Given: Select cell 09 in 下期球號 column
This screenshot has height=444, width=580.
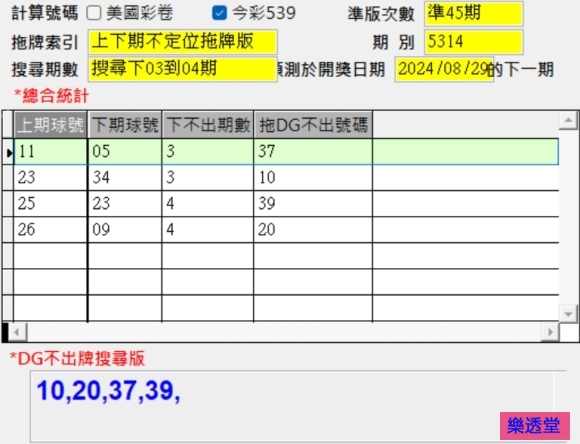Looking at the screenshot, I should click(x=125, y=230).
